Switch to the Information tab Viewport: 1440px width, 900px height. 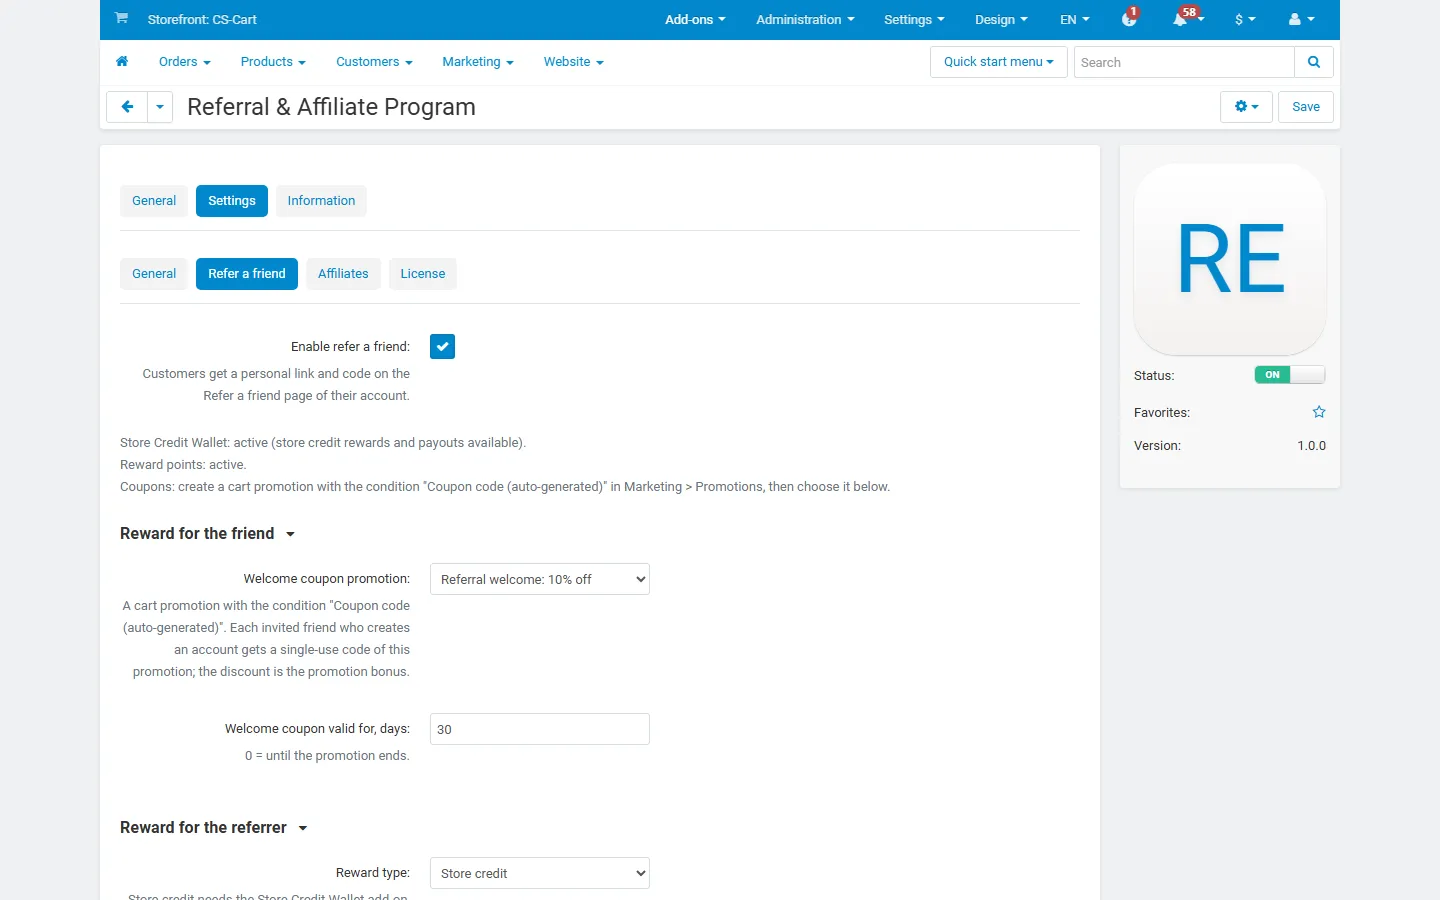[x=321, y=201]
